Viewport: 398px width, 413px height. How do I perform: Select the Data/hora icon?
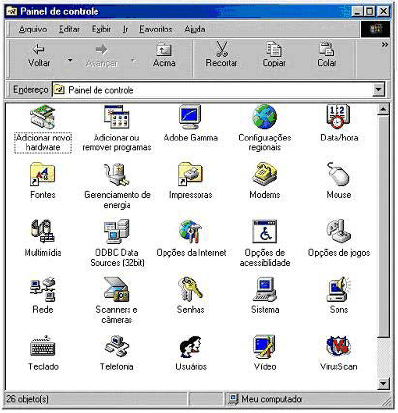coord(338,117)
